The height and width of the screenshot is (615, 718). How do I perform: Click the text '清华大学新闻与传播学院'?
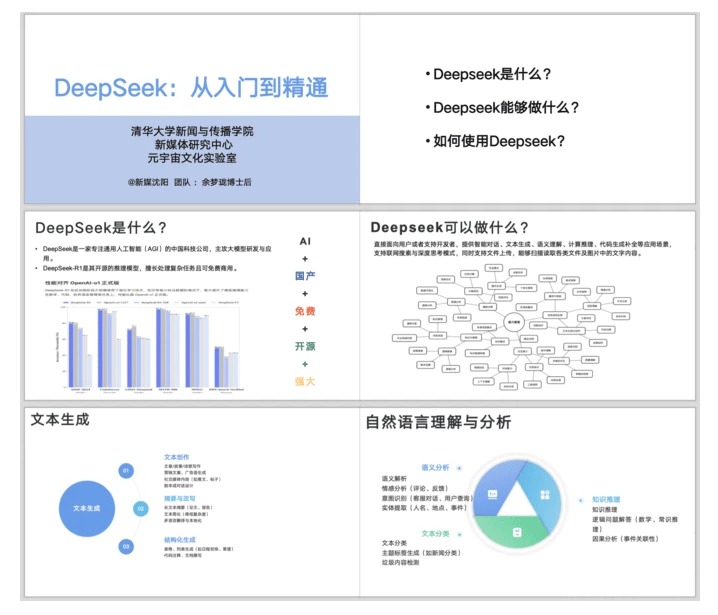click(x=192, y=131)
